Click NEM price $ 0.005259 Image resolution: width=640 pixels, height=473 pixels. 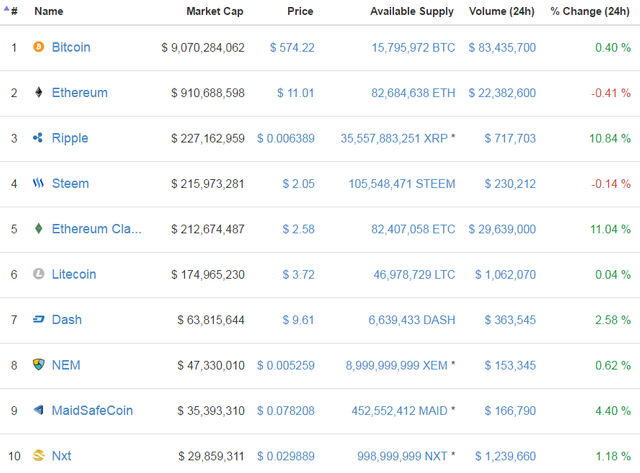coord(286,365)
